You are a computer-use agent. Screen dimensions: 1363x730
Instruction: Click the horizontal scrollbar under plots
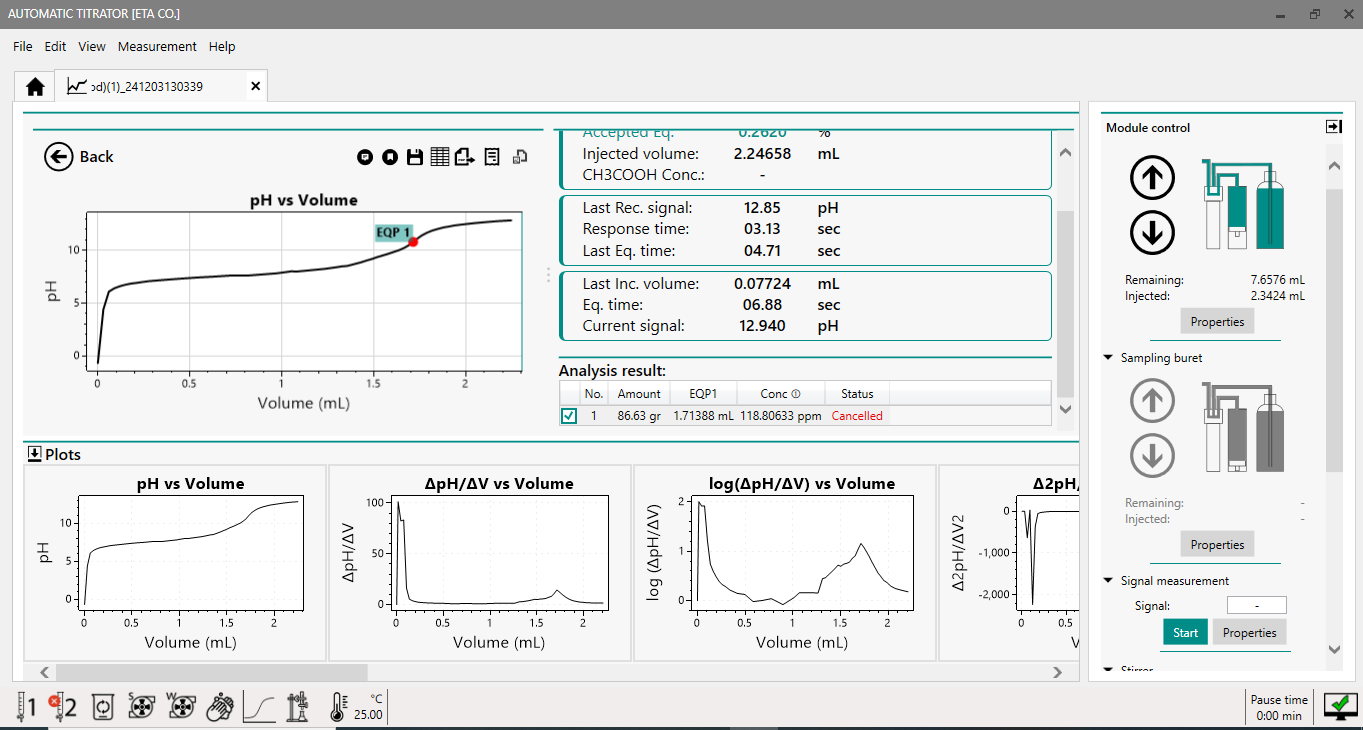(x=211, y=673)
